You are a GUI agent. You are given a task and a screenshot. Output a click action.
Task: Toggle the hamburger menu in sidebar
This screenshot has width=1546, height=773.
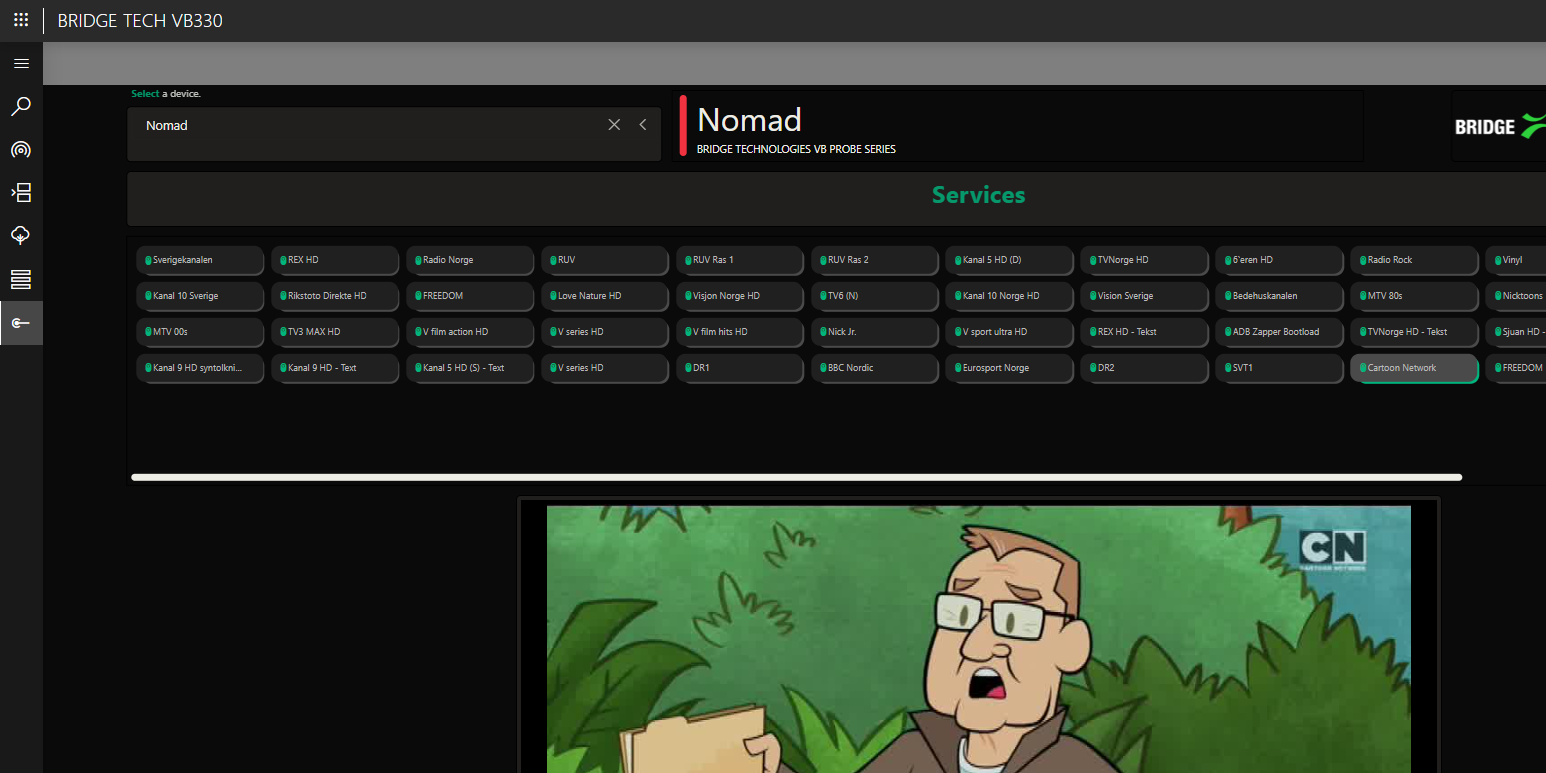(x=21, y=63)
